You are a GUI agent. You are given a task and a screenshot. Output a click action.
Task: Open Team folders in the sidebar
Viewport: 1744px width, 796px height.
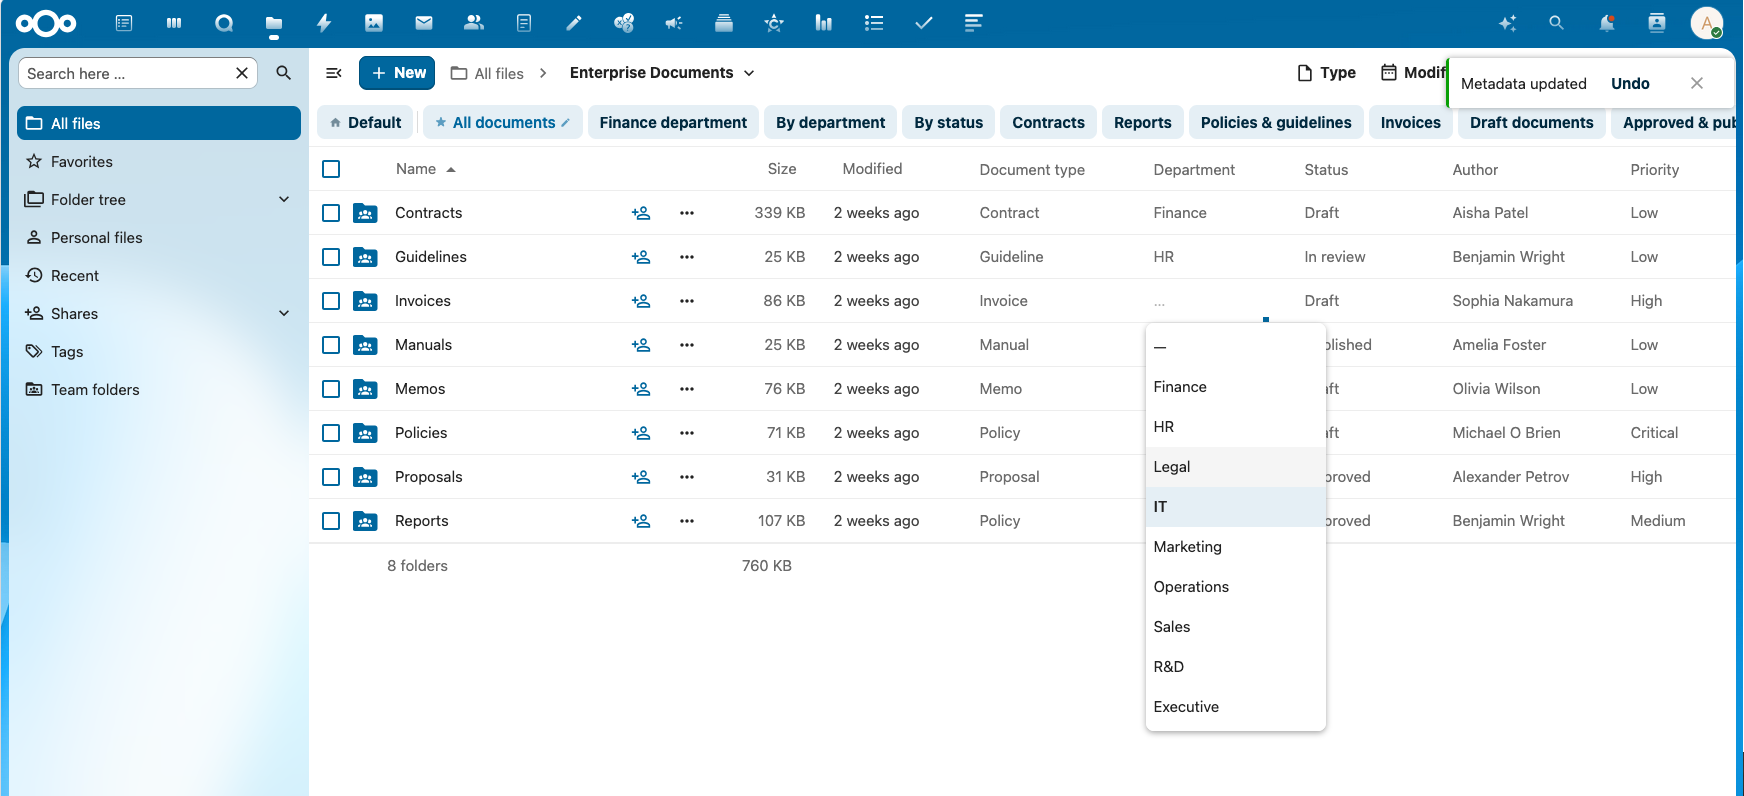click(x=159, y=389)
